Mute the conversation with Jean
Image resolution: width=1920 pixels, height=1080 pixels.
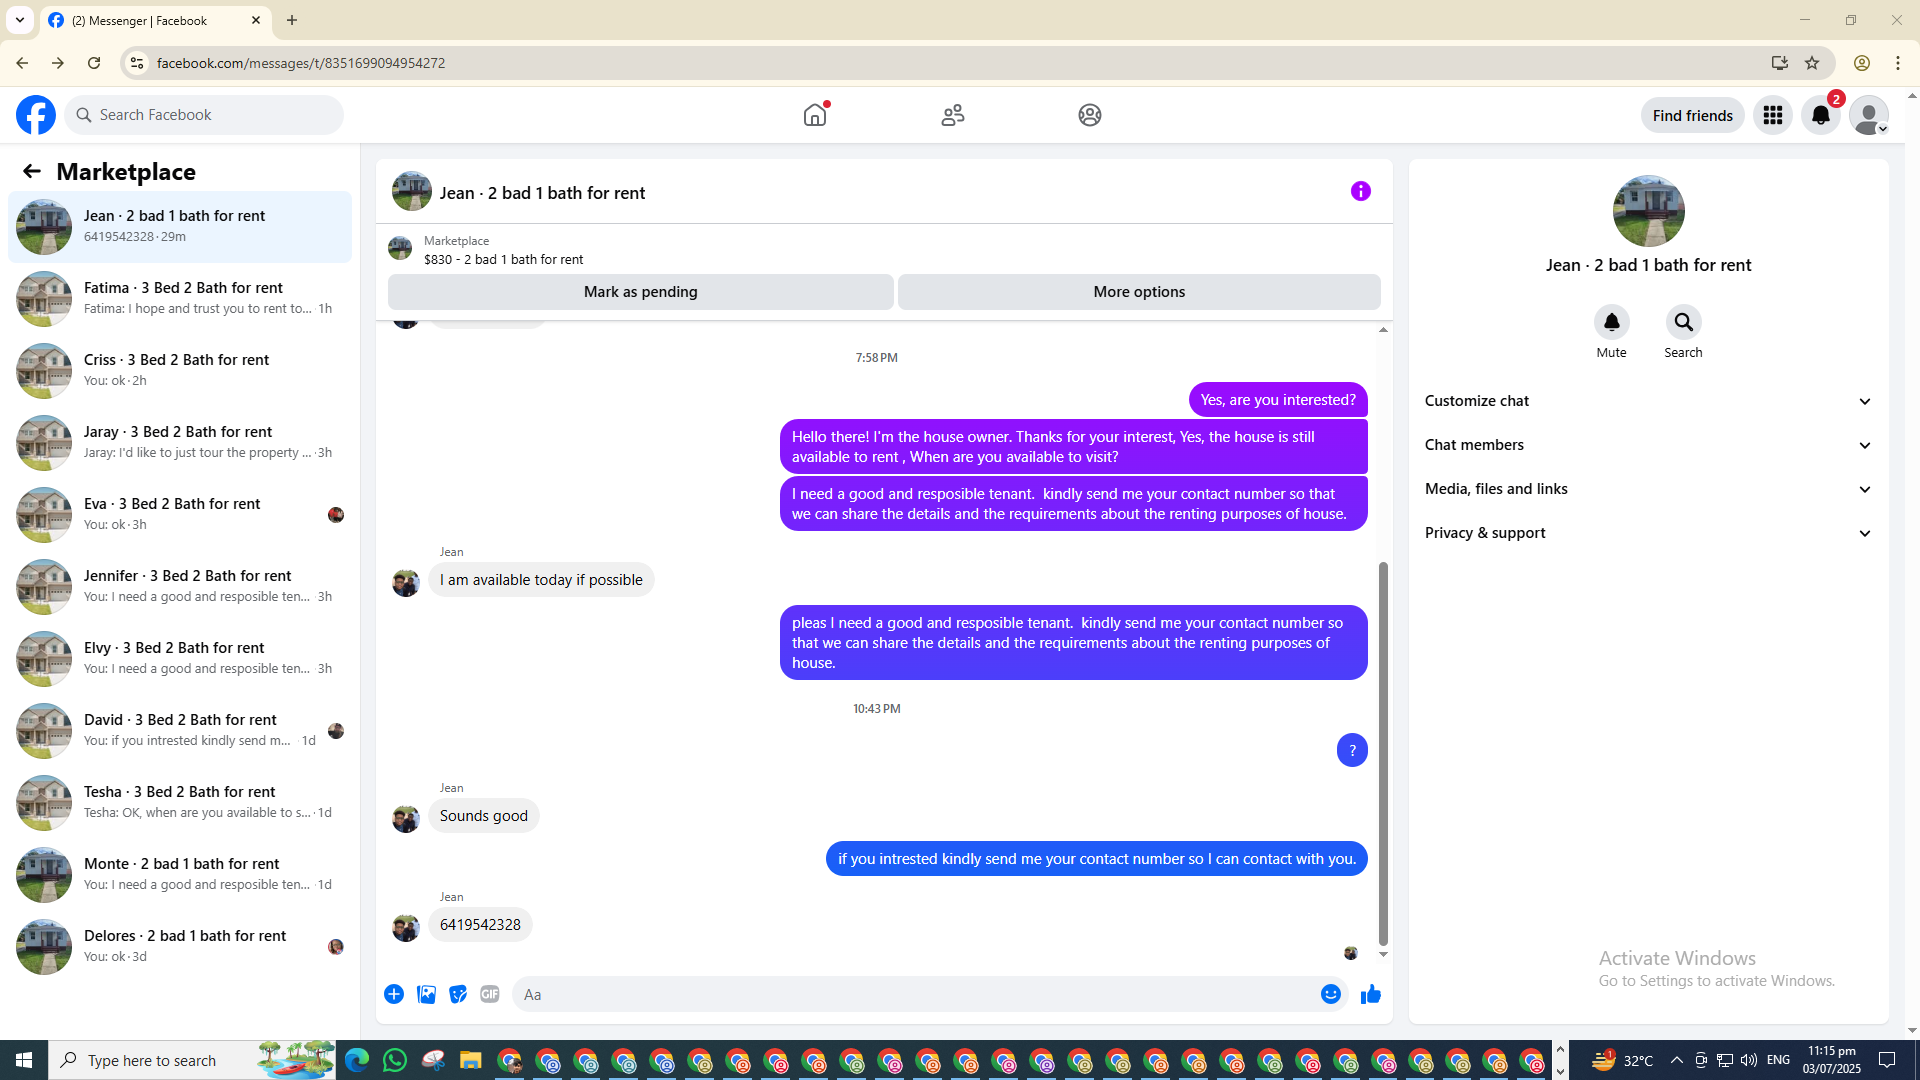tap(1611, 323)
